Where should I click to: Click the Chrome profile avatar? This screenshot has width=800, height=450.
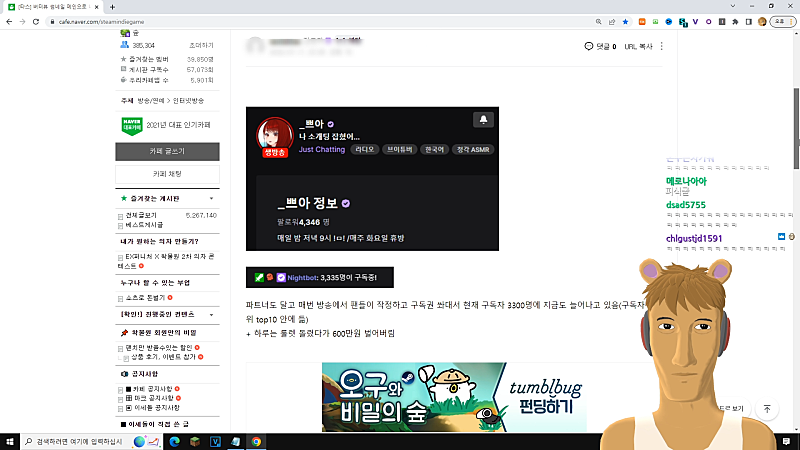762,22
